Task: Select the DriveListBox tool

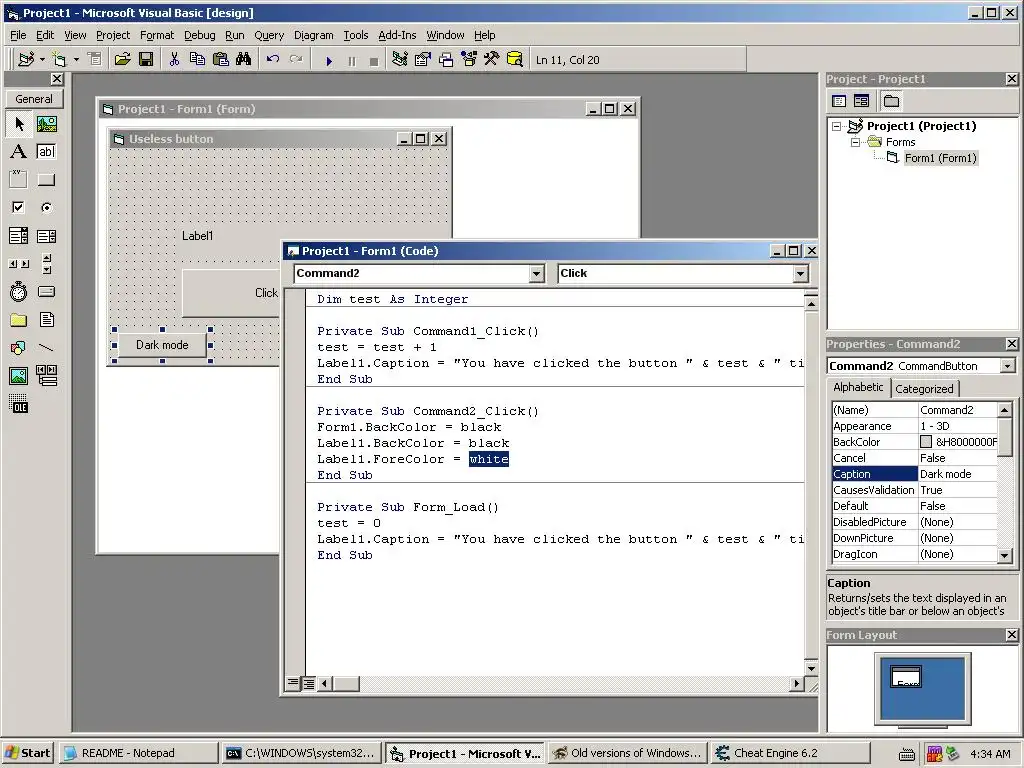Action: pyautogui.click(x=46, y=292)
